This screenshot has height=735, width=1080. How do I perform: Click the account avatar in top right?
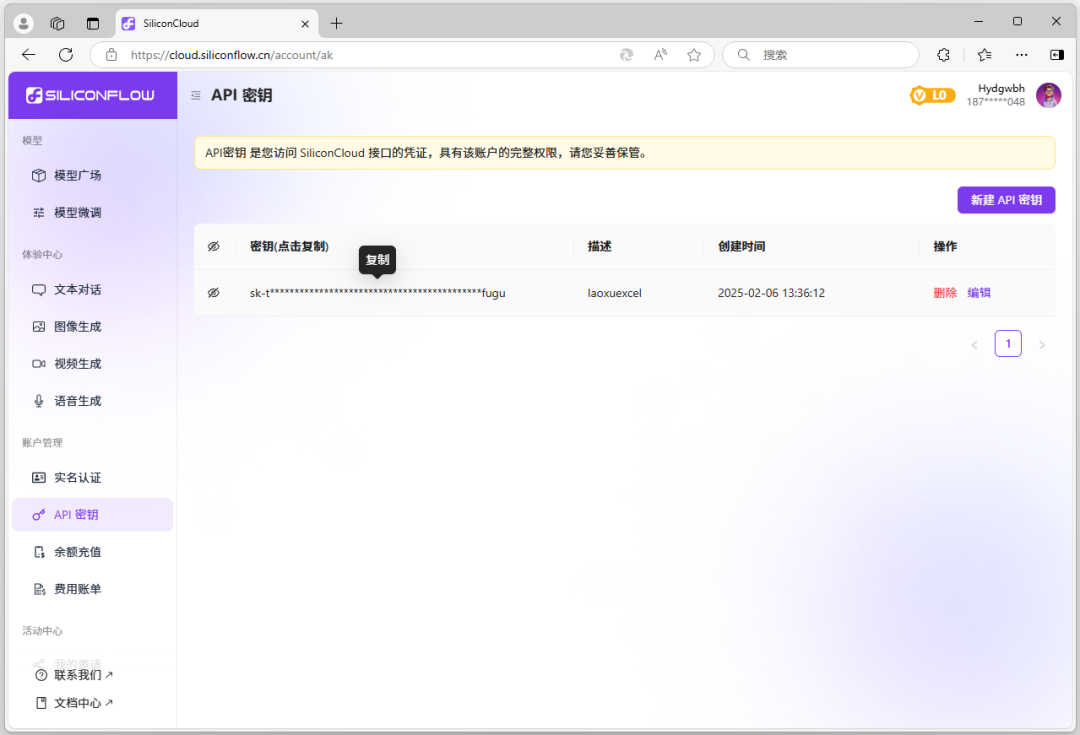pos(1048,94)
